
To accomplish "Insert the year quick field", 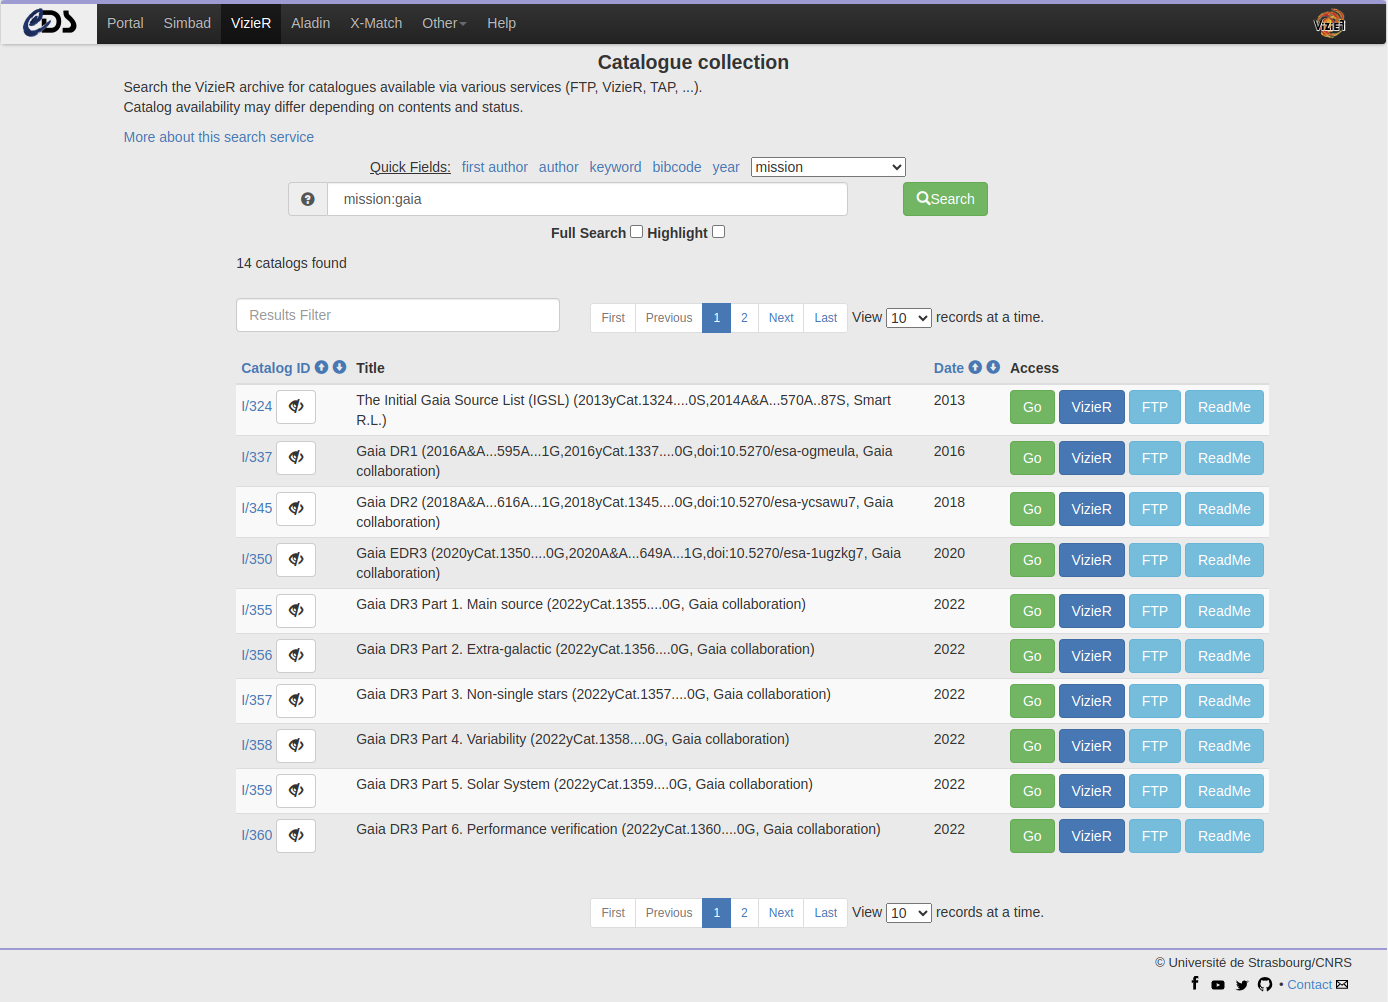I will pyautogui.click(x=726, y=167).
